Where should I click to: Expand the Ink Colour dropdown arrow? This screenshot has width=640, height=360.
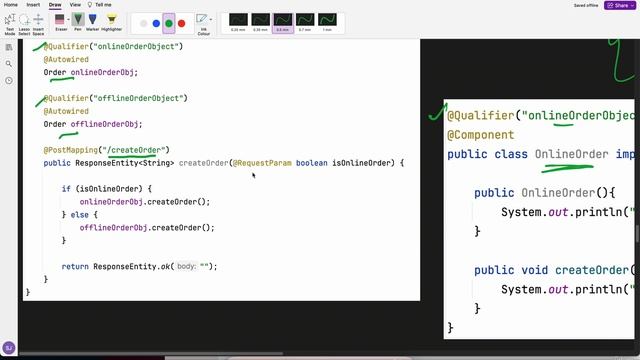(211, 19)
